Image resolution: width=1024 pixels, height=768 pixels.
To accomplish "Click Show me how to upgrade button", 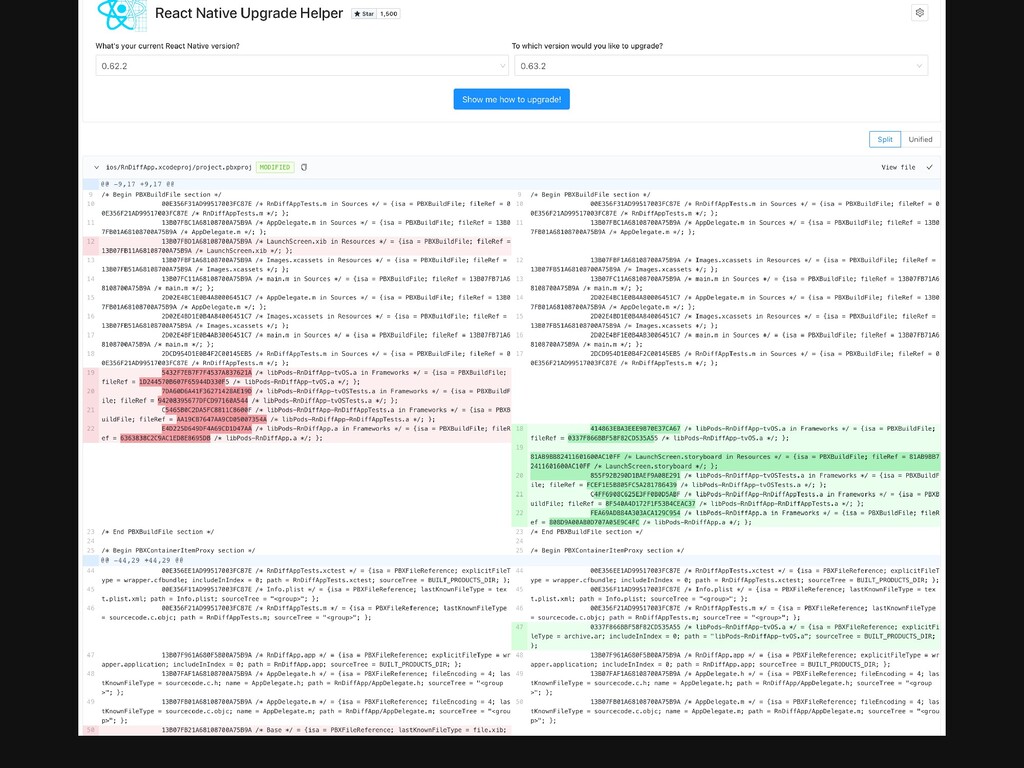I will tap(511, 99).
